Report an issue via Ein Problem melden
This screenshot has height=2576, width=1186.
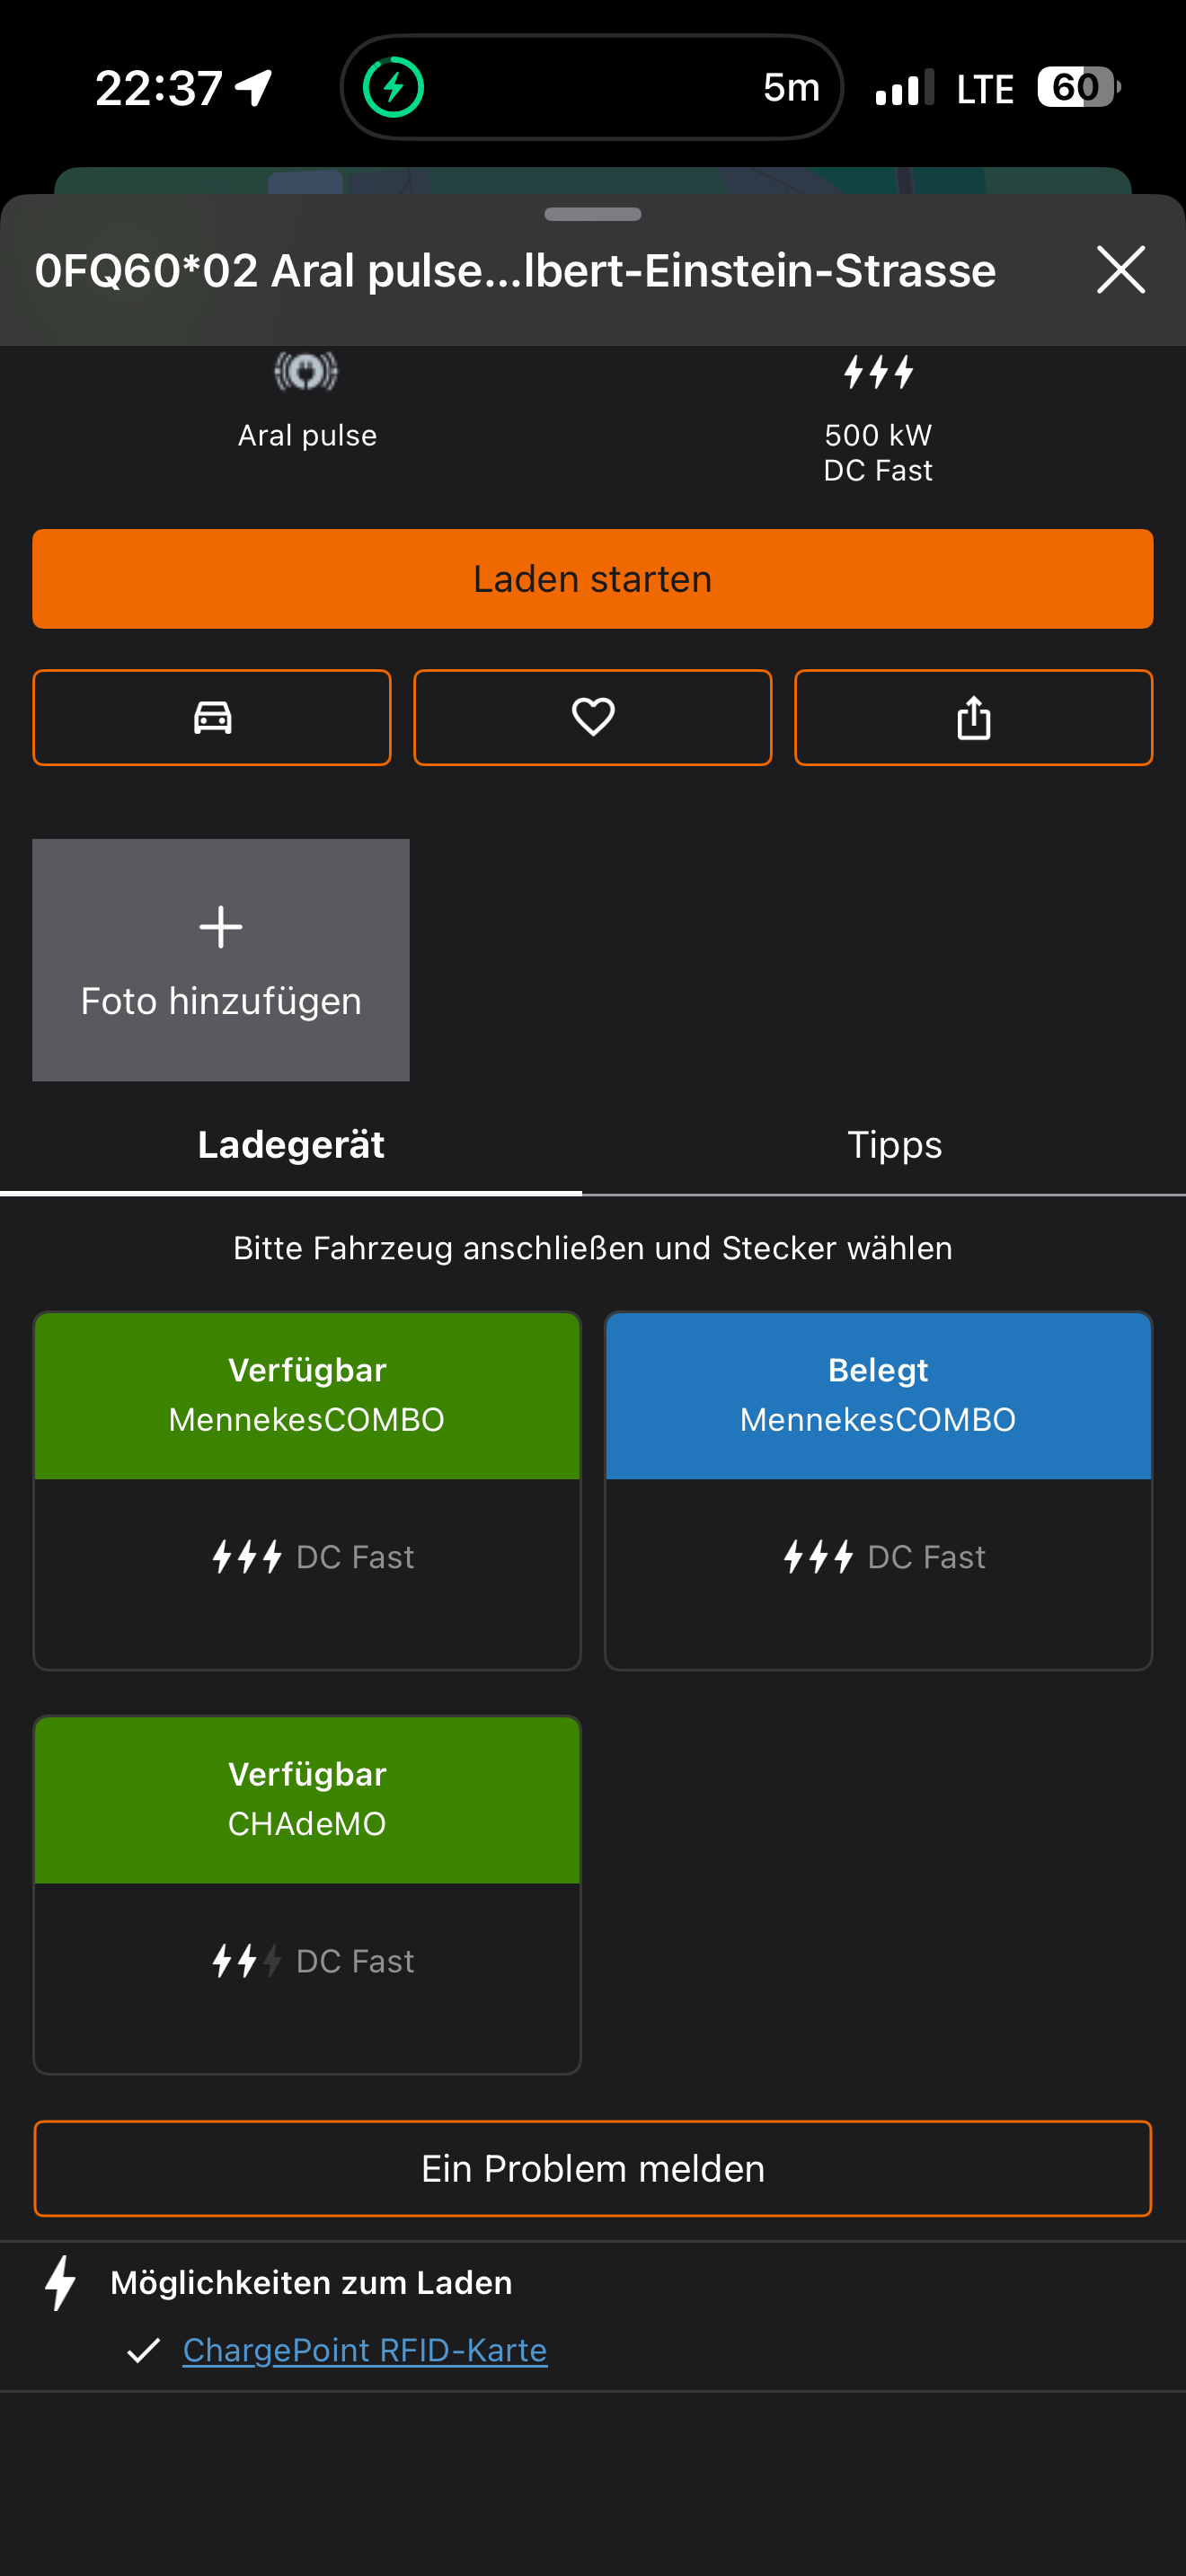click(593, 2168)
